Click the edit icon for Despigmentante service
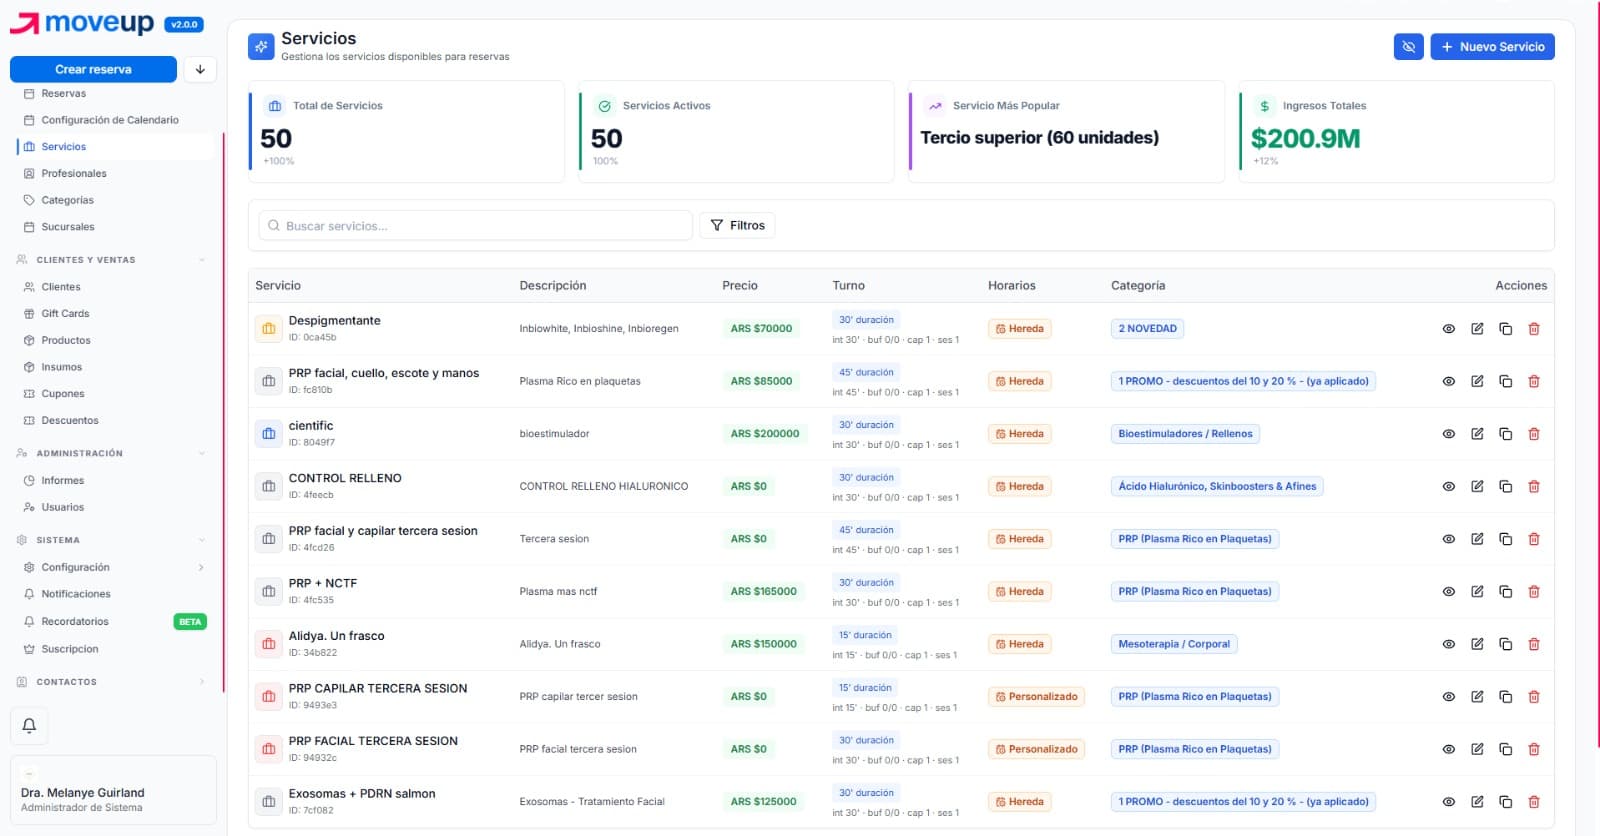 tap(1477, 329)
